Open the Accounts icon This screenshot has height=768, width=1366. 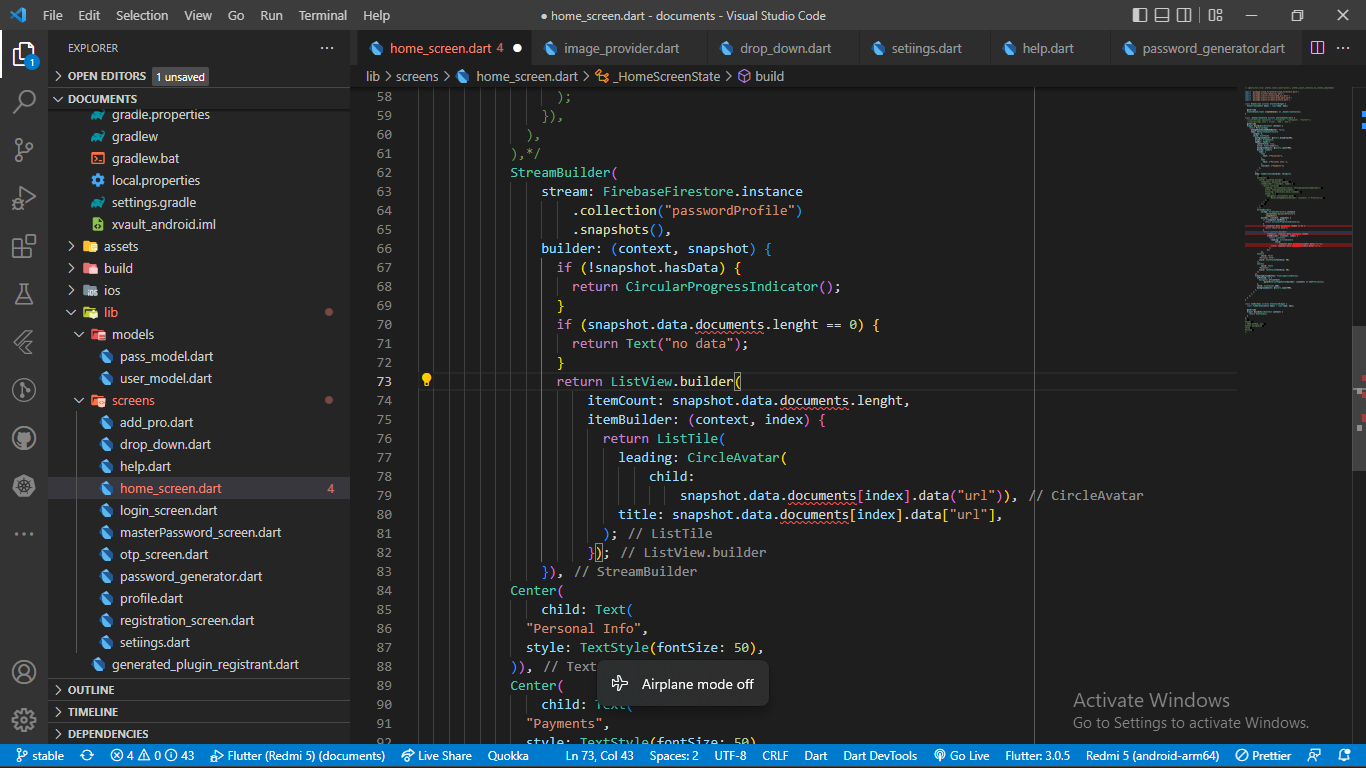click(x=24, y=672)
